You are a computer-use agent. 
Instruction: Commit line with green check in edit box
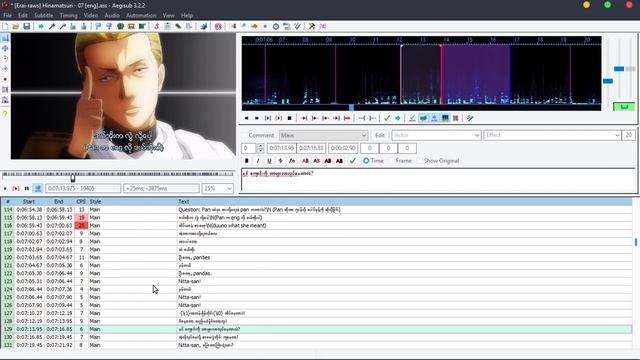pos(353,161)
